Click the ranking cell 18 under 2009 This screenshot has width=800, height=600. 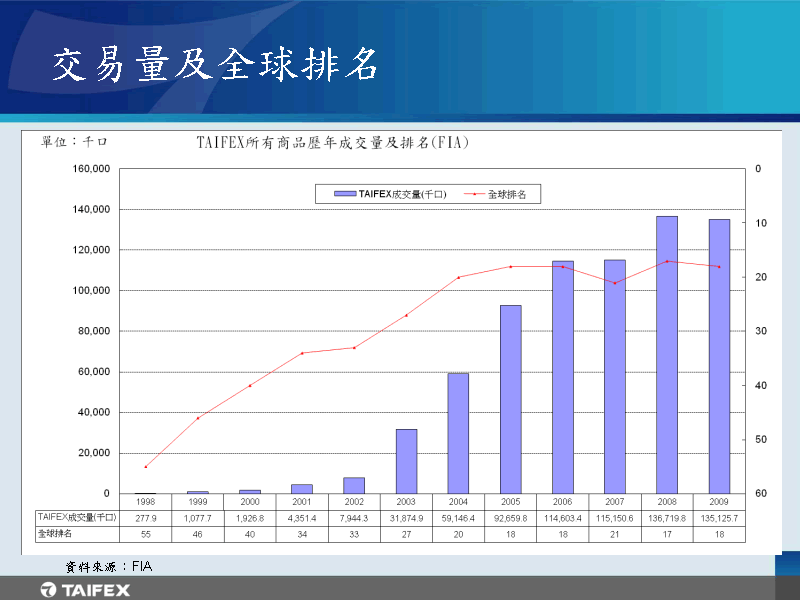[719, 534]
